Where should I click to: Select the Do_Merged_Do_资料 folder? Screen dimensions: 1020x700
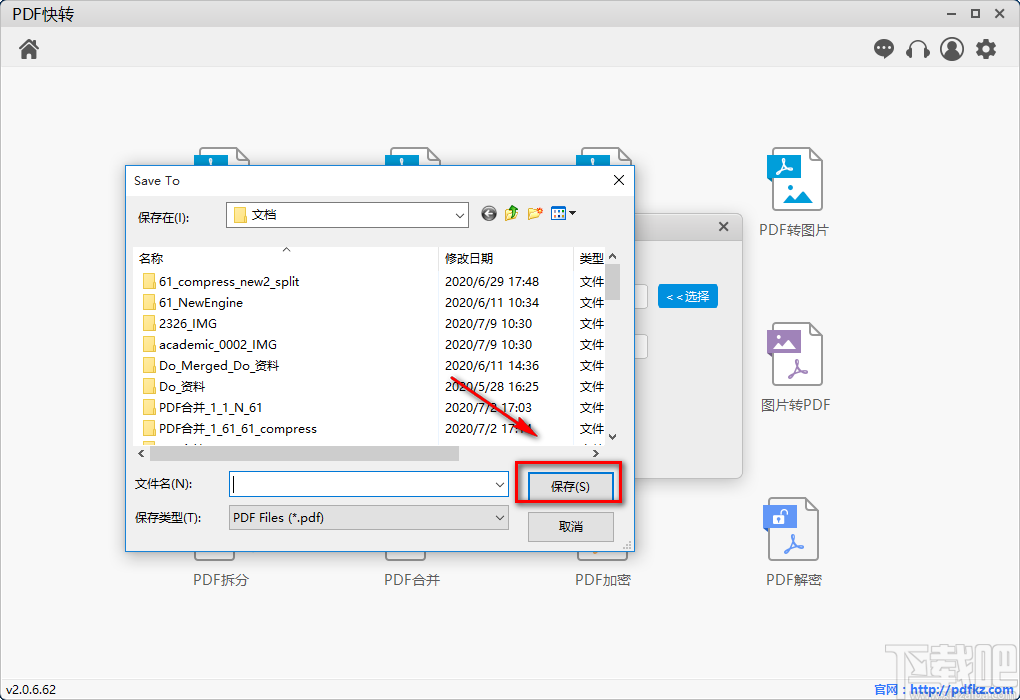[211, 366]
